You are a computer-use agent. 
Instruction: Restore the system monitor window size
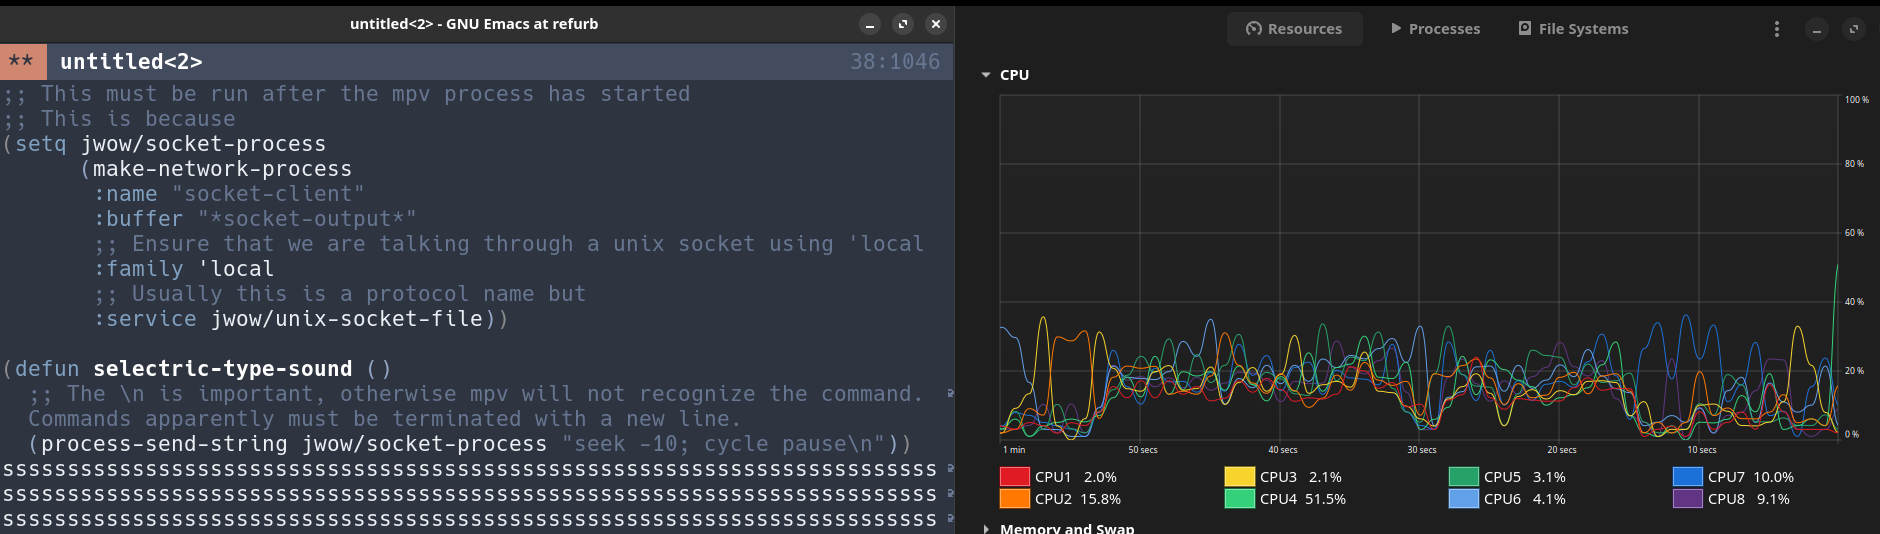1853,29
